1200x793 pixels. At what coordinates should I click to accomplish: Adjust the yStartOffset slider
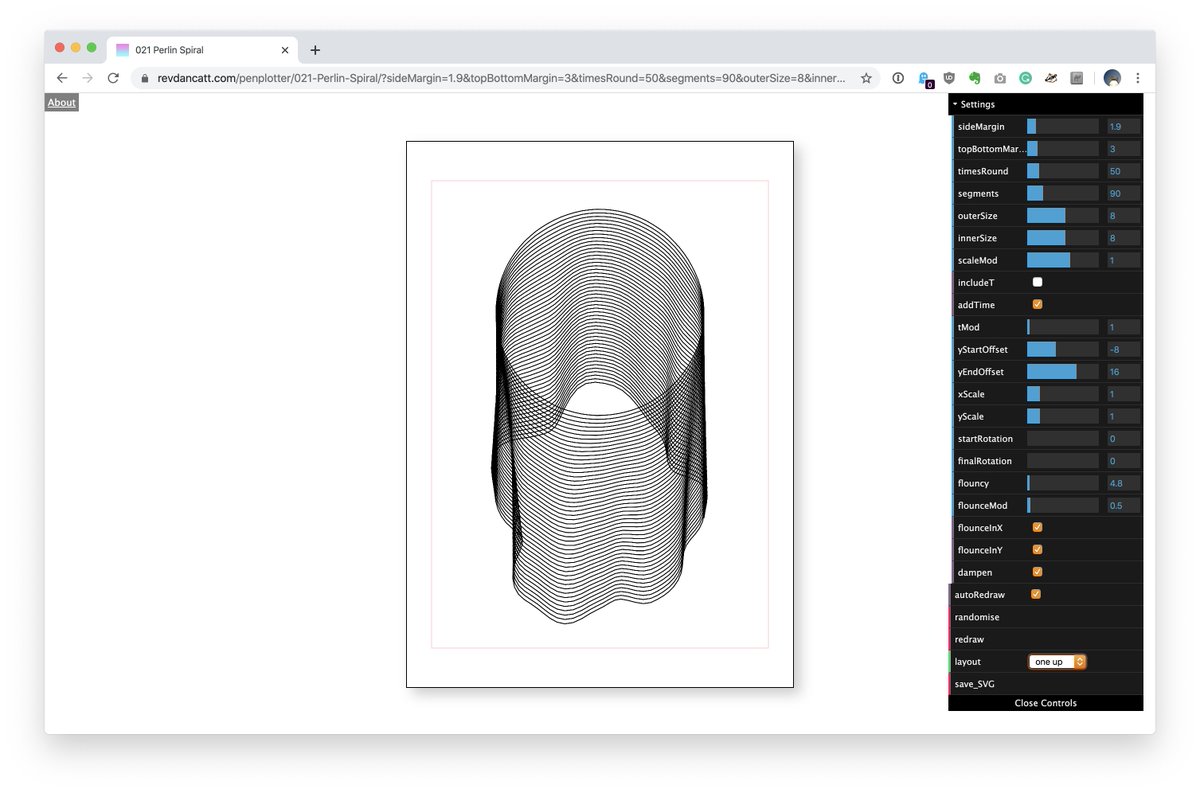(x=1063, y=349)
